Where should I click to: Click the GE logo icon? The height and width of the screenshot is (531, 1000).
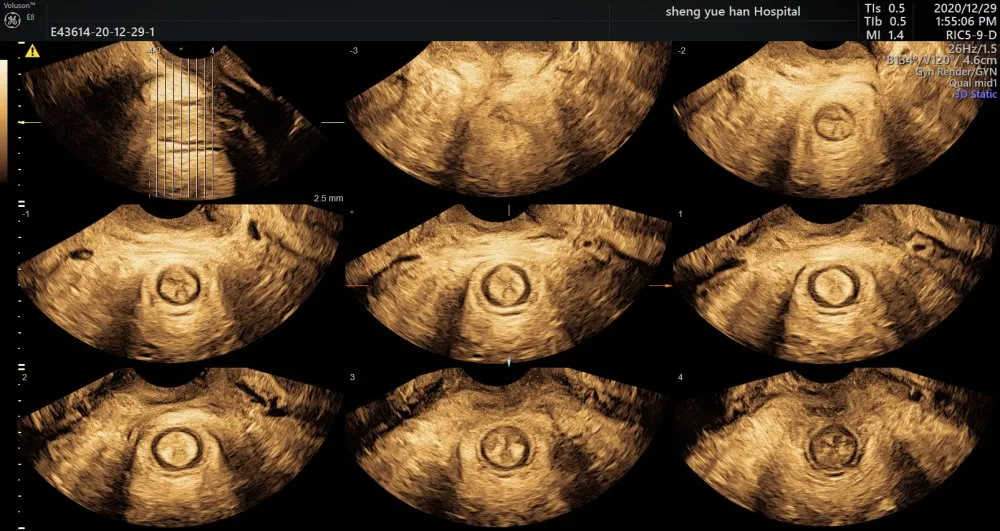coord(11,20)
